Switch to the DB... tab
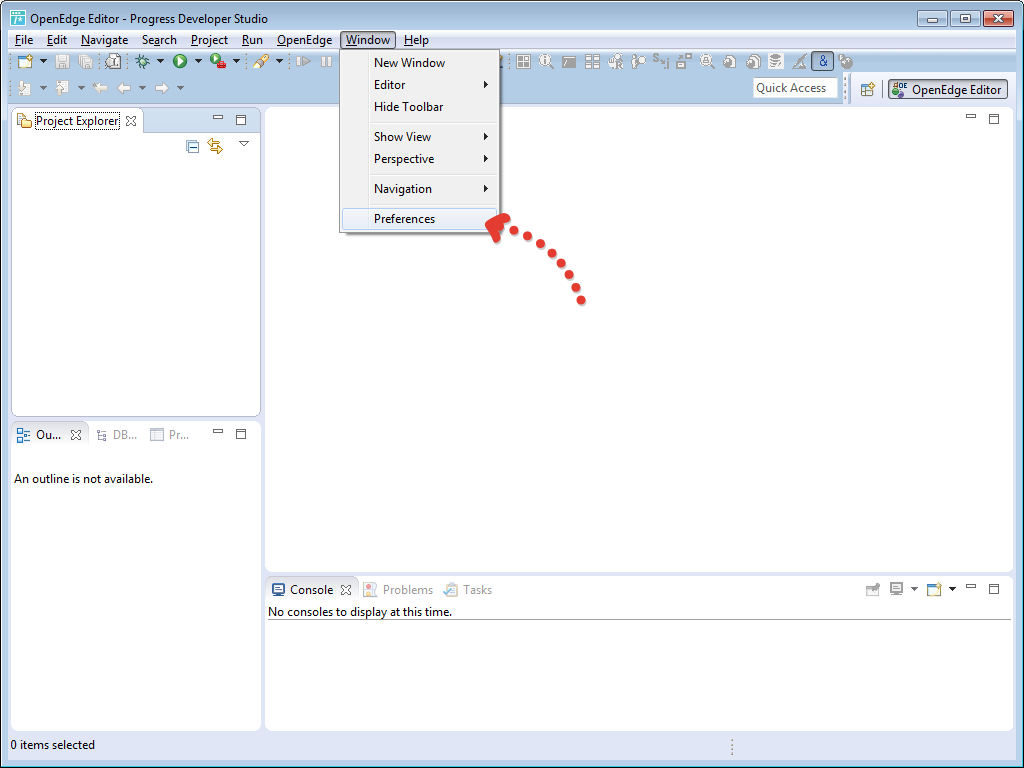This screenshot has height=768, width=1024. (x=117, y=435)
